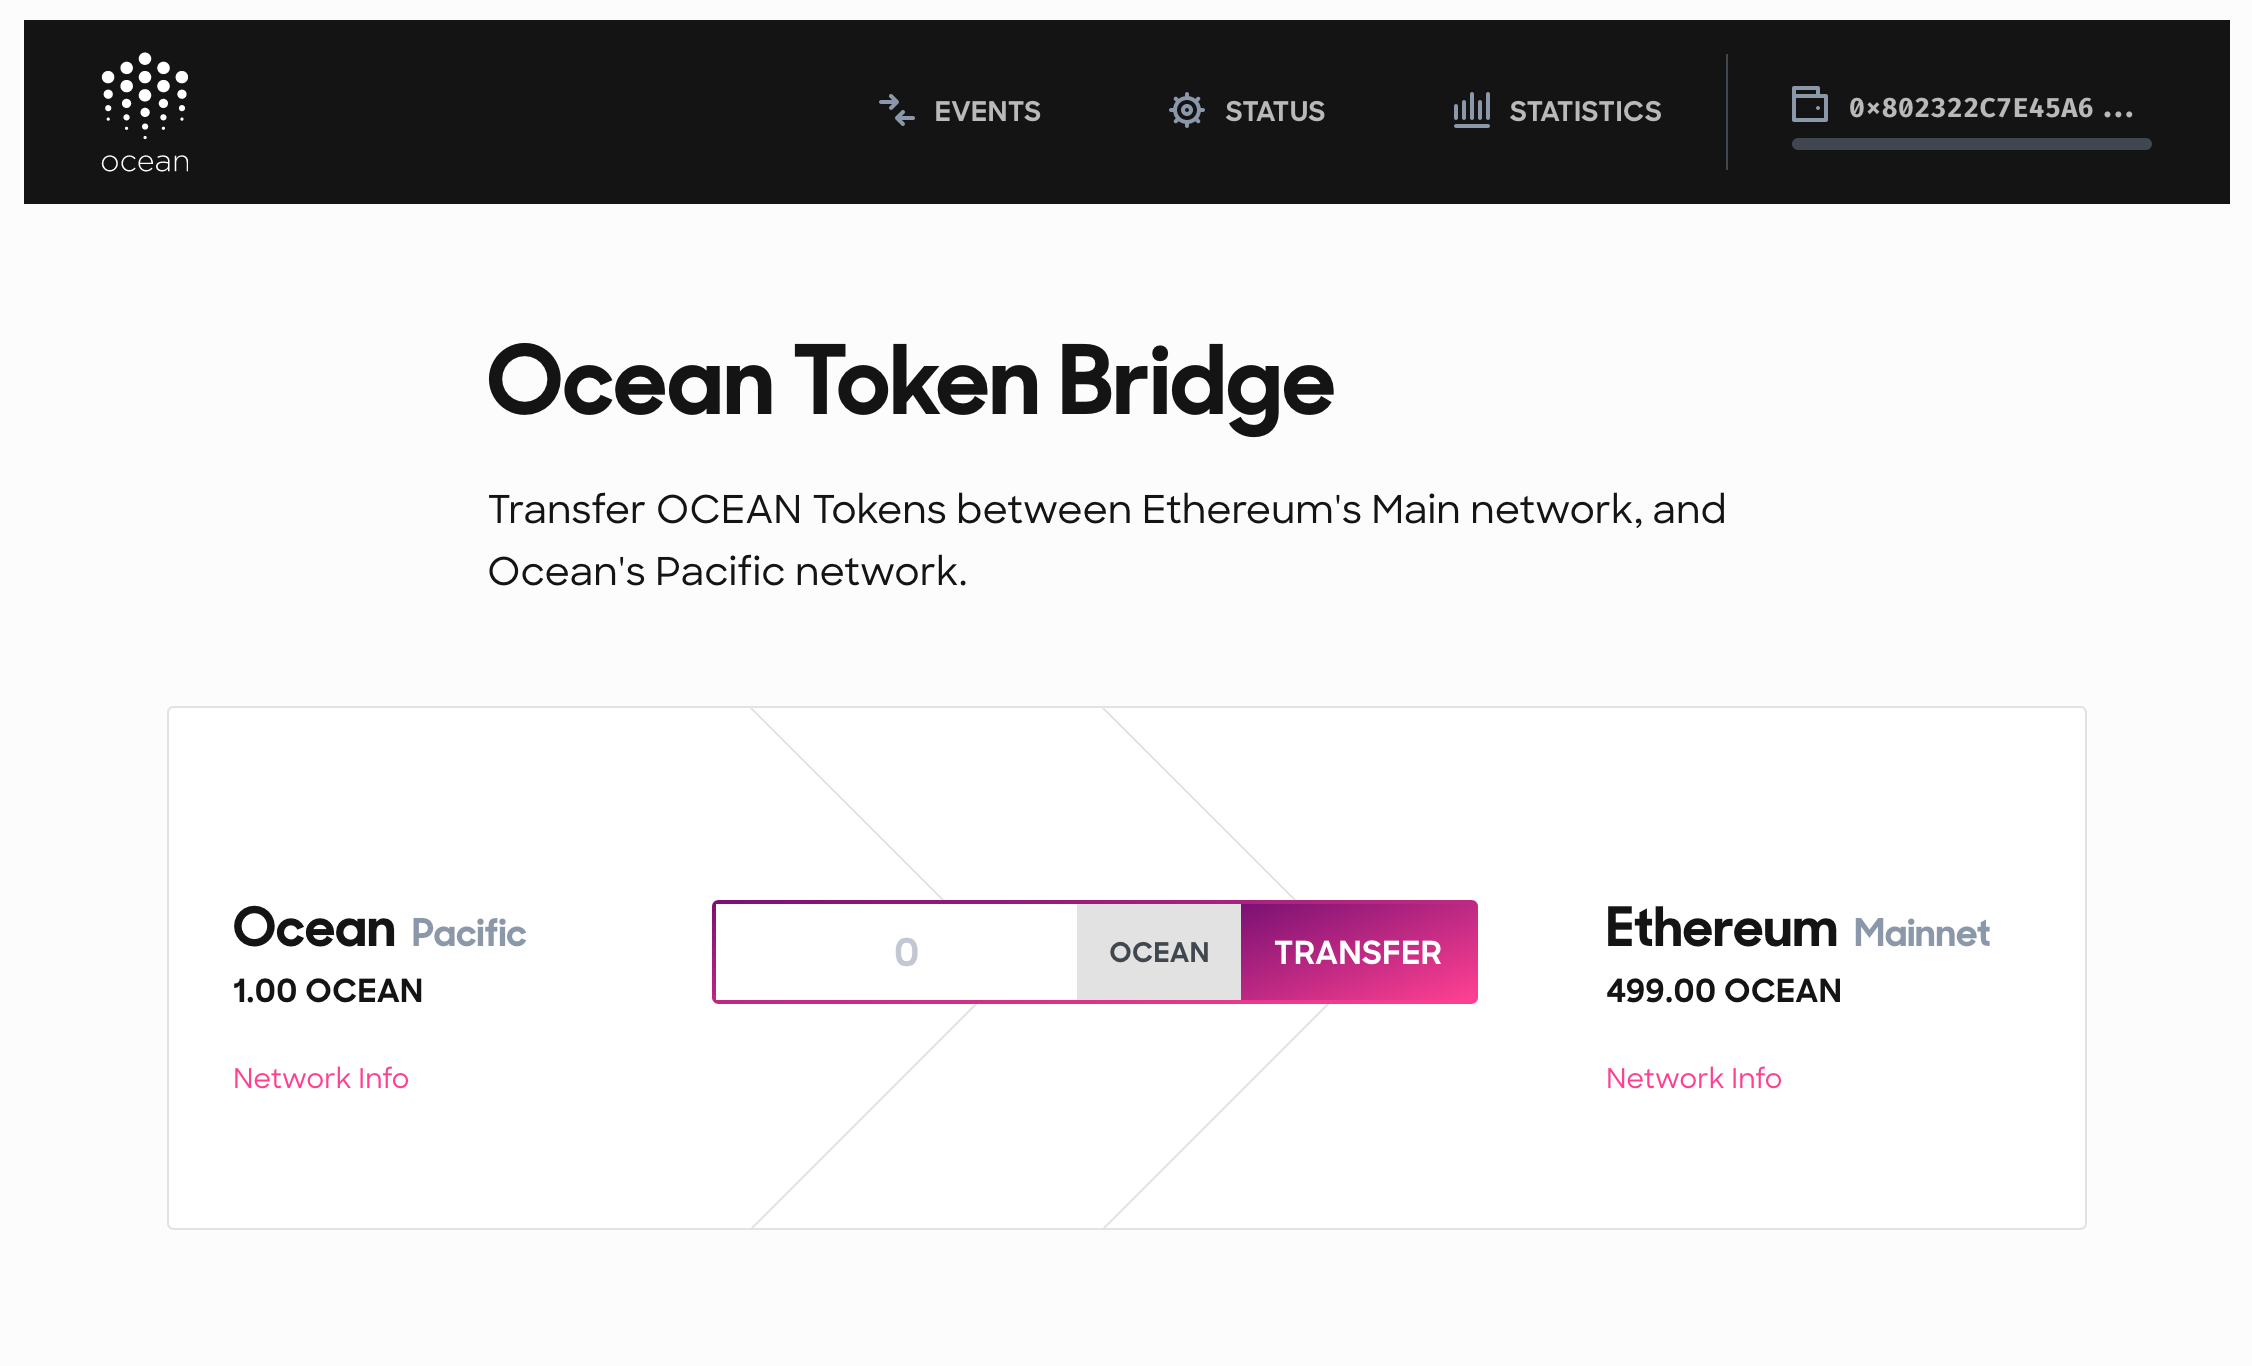Click the TRANSFER button
Screen dimensions: 2252x1366
pos(1359,952)
